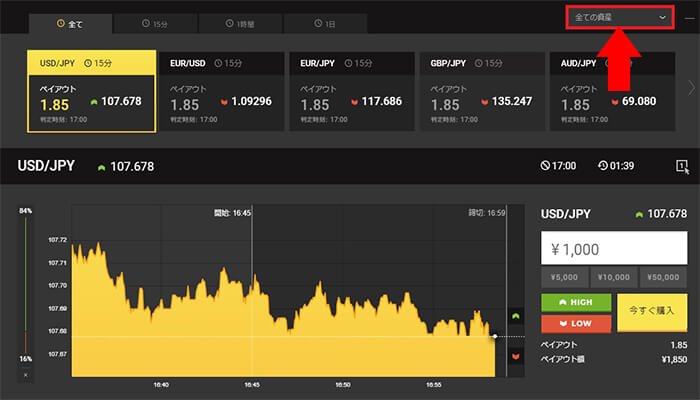Open the 全ての資産 asset dropdown

coord(620,18)
